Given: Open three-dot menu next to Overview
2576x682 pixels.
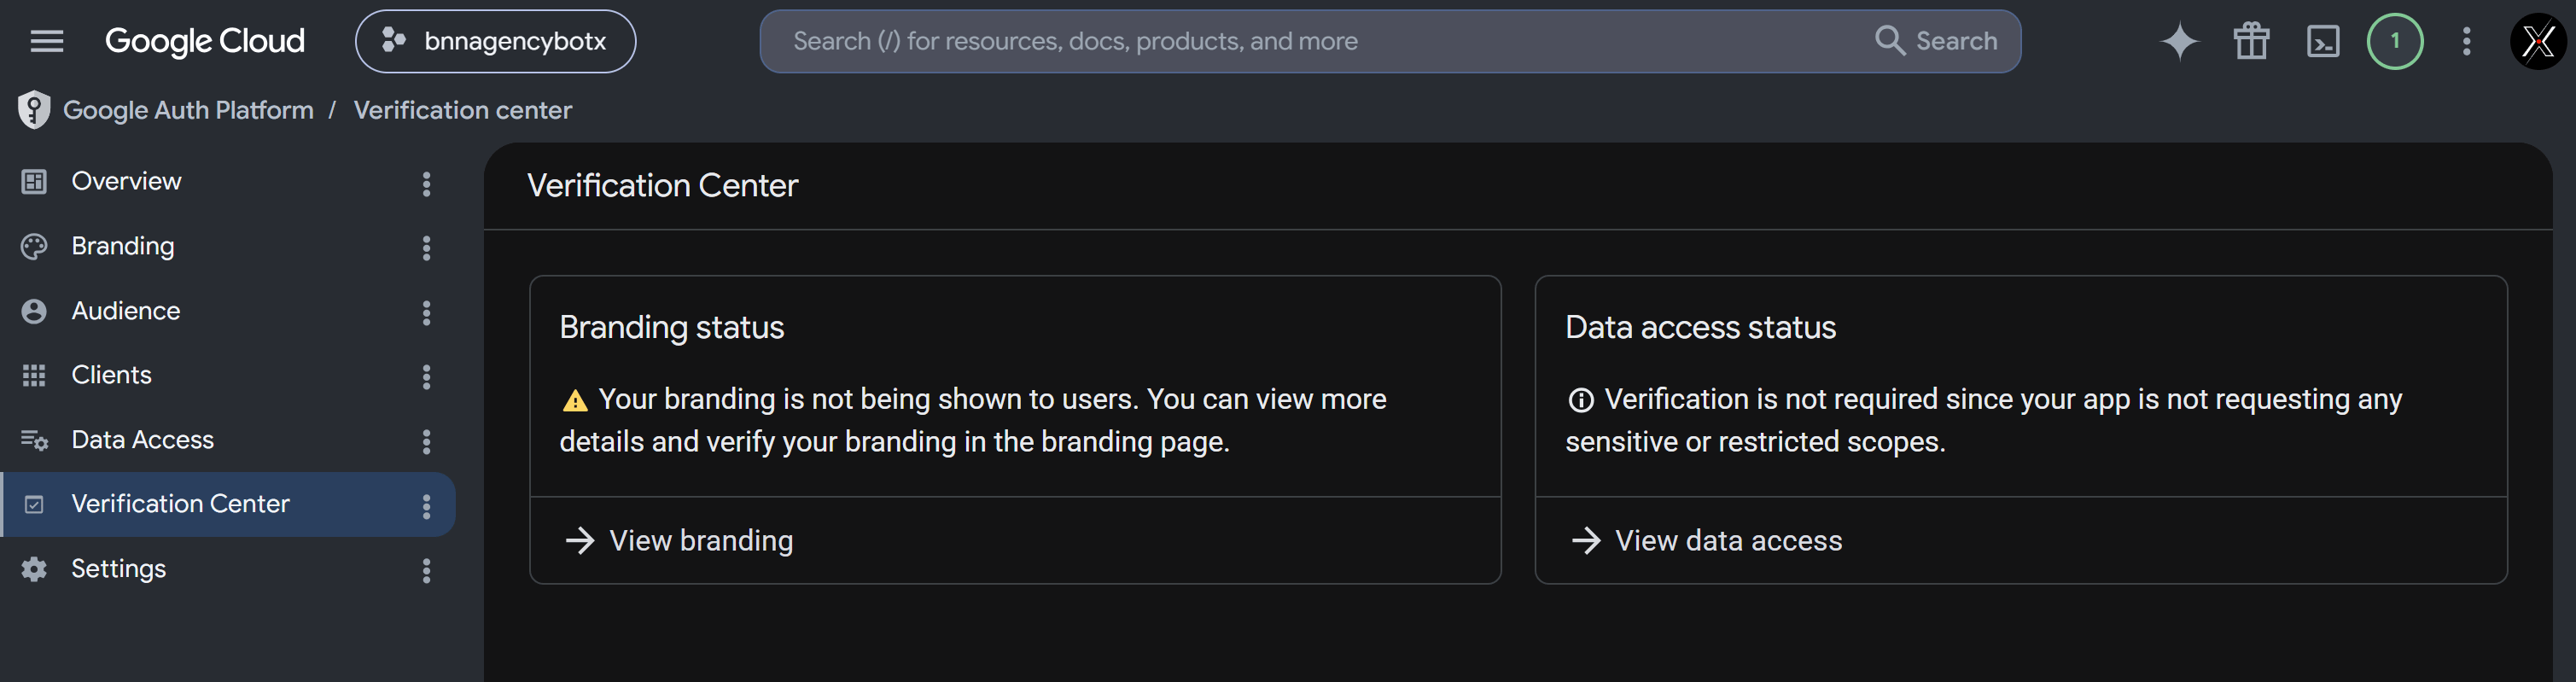Looking at the screenshot, I should pyautogui.click(x=426, y=184).
